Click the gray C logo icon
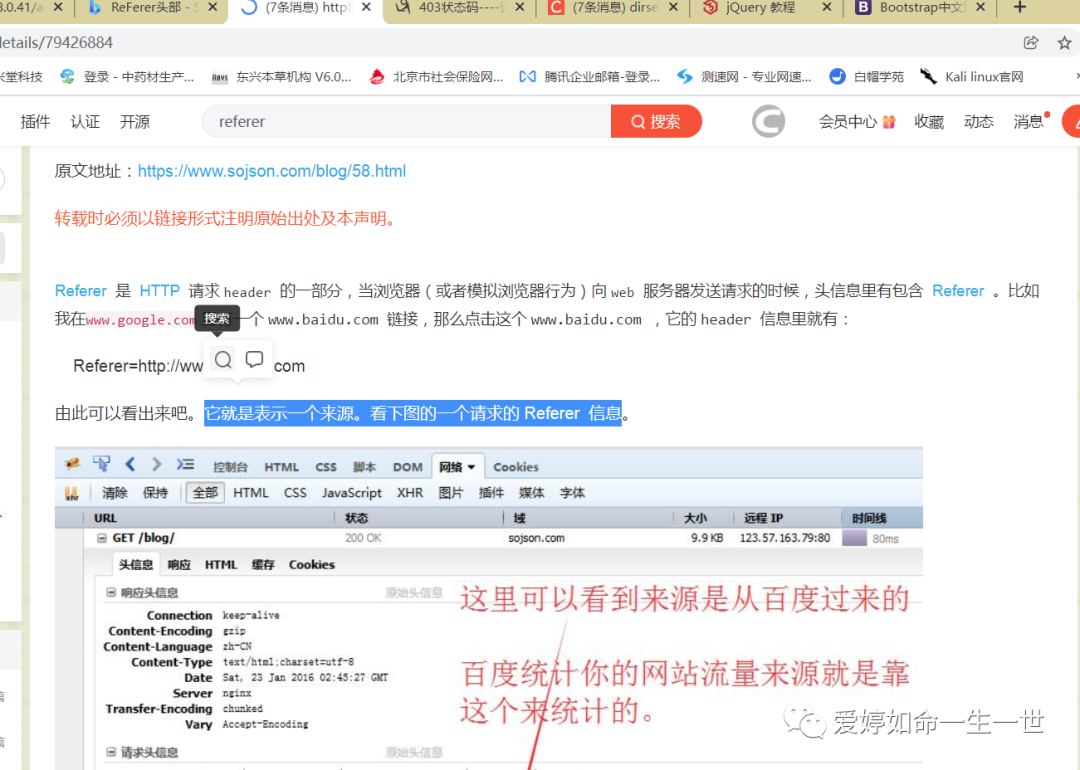 point(768,121)
